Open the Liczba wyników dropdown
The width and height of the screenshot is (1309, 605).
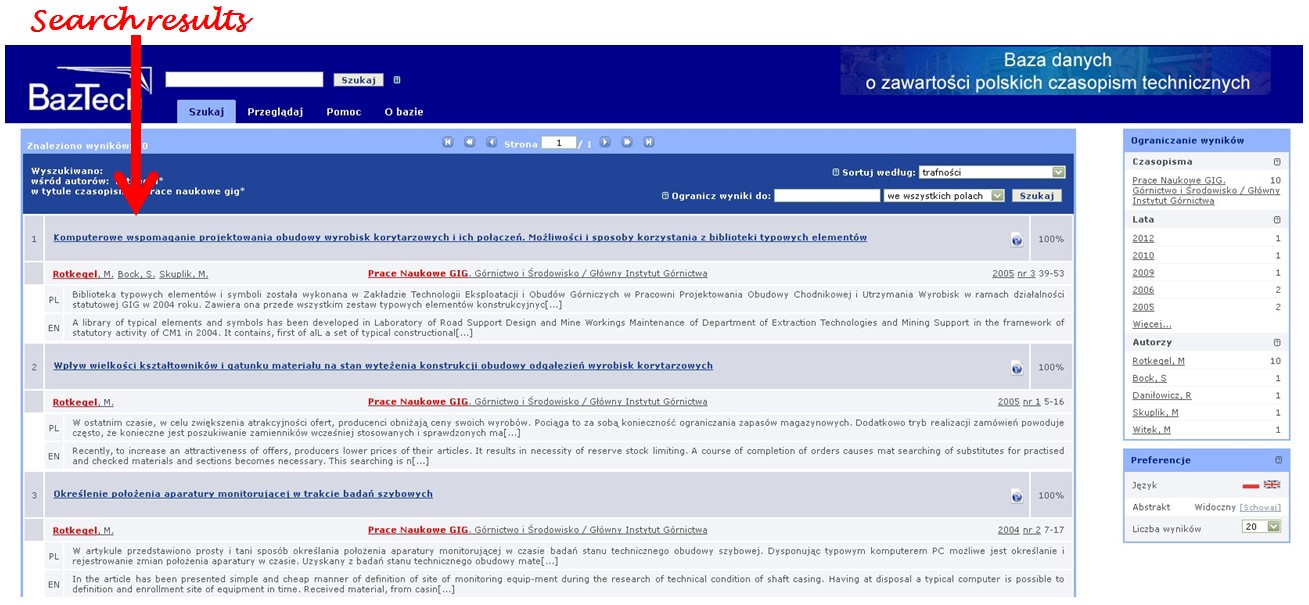tap(1273, 527)
